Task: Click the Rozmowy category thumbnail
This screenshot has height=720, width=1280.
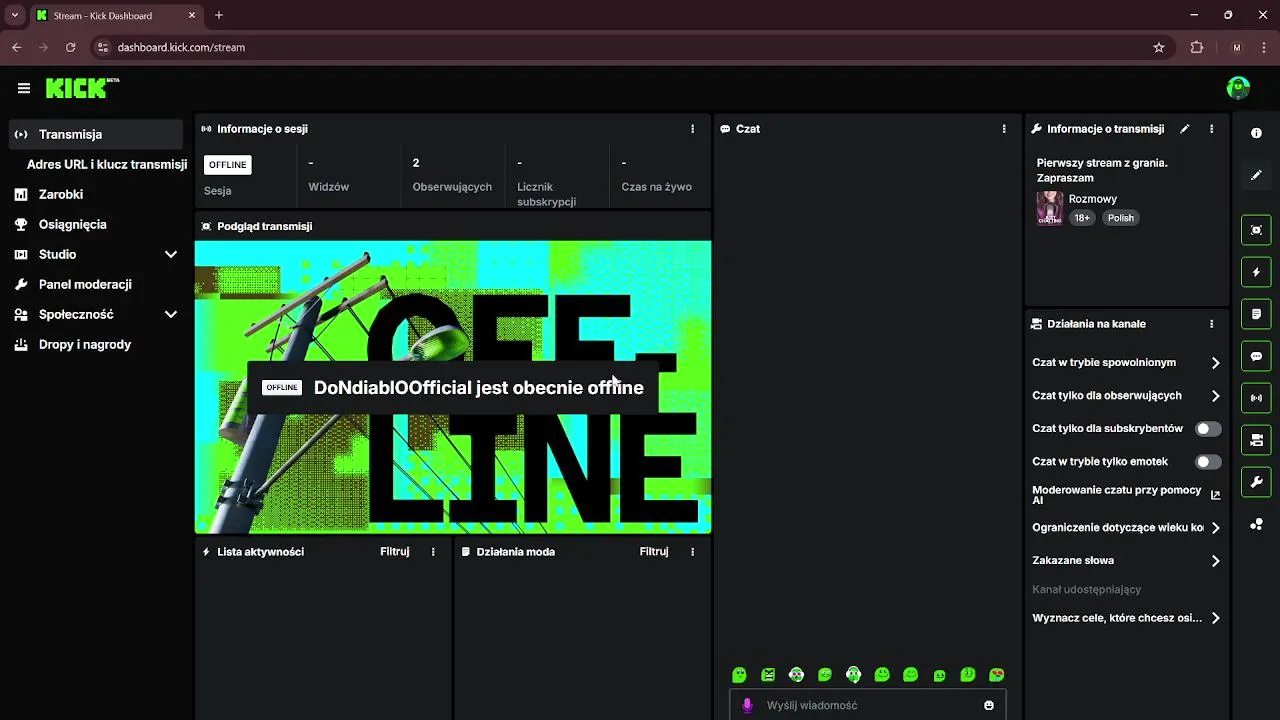Action: [x=1050, y=208]
